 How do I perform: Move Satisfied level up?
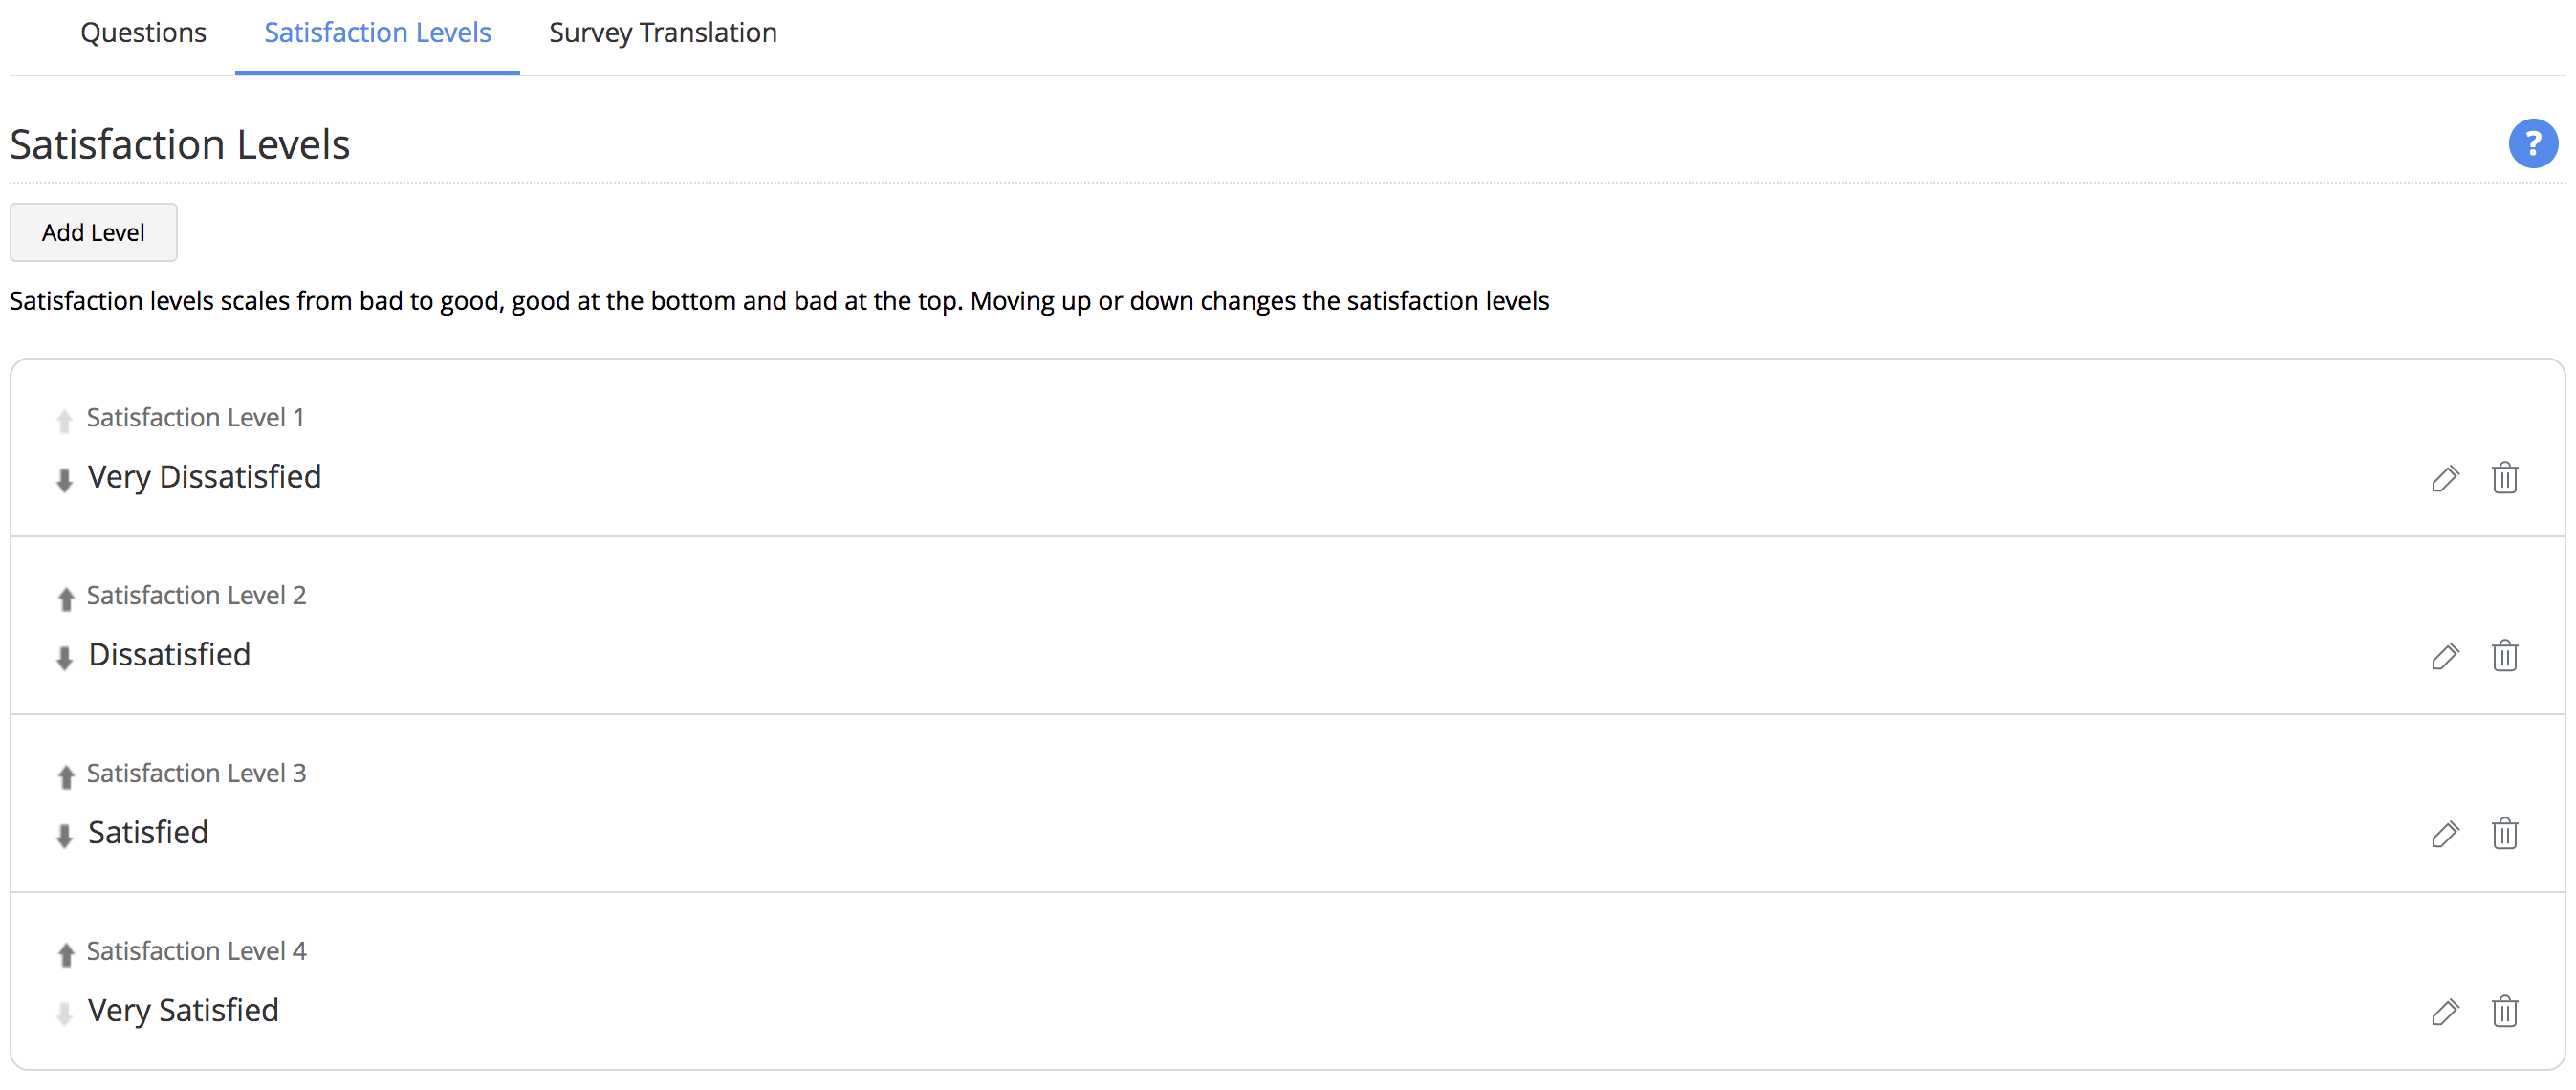pyautogui.click(x=66, y=777)
